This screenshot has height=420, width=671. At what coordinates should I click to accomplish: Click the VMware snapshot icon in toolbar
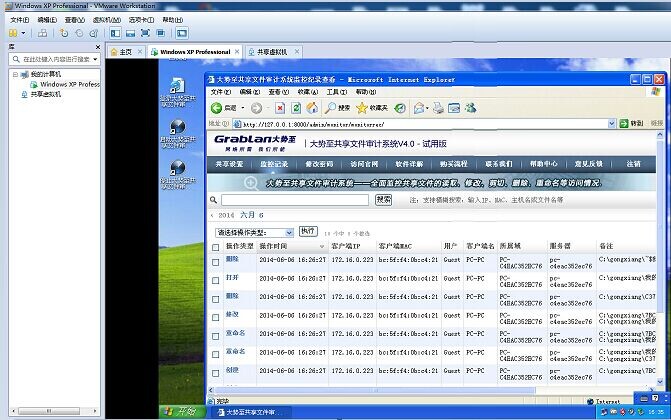[63, 33]
